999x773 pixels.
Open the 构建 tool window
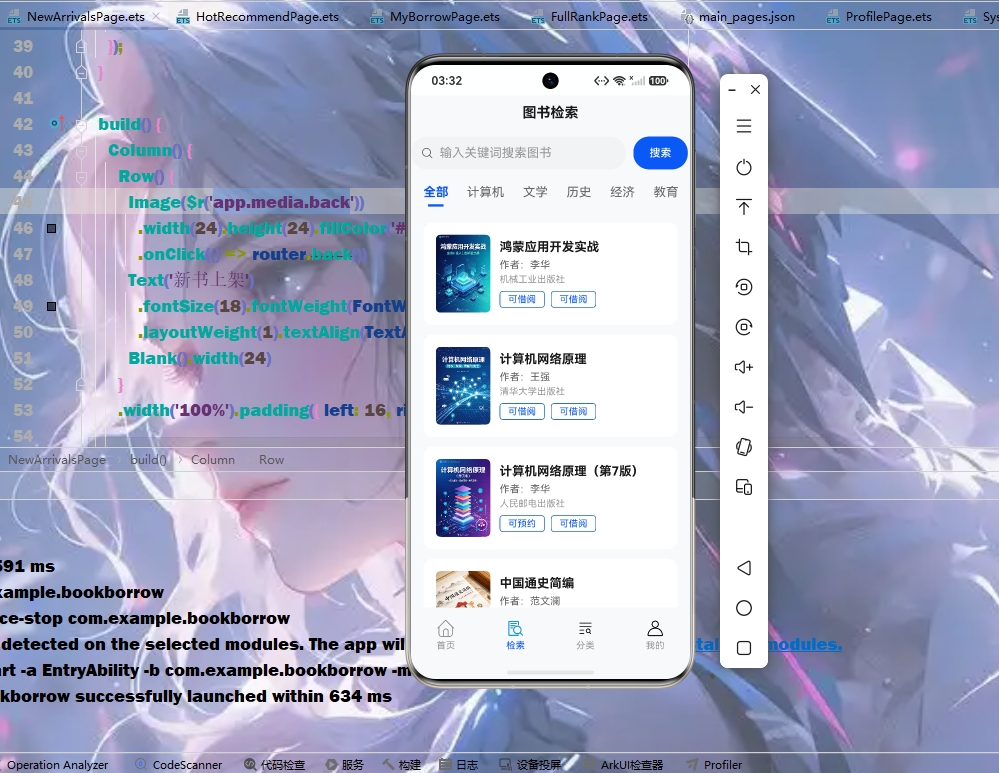click(x=402, y=765)
